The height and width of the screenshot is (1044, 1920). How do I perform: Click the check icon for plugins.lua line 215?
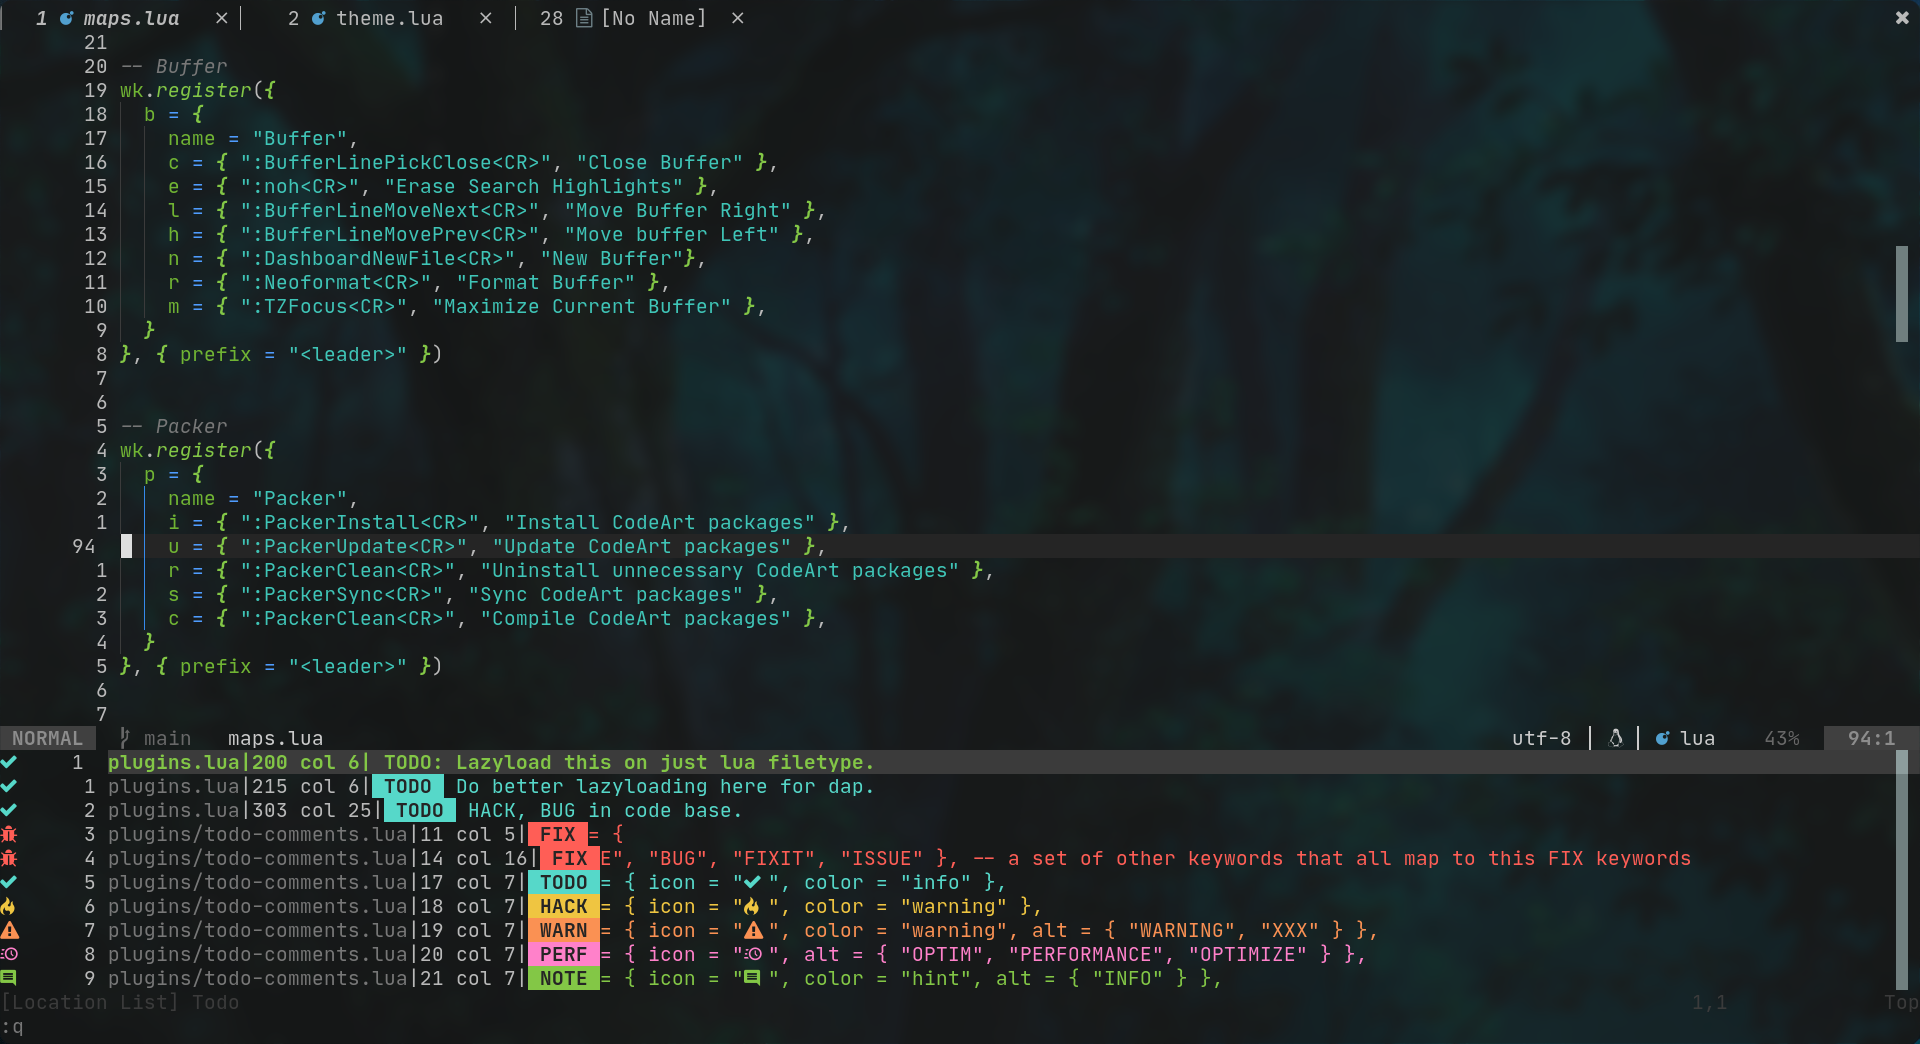coord(9,786)
